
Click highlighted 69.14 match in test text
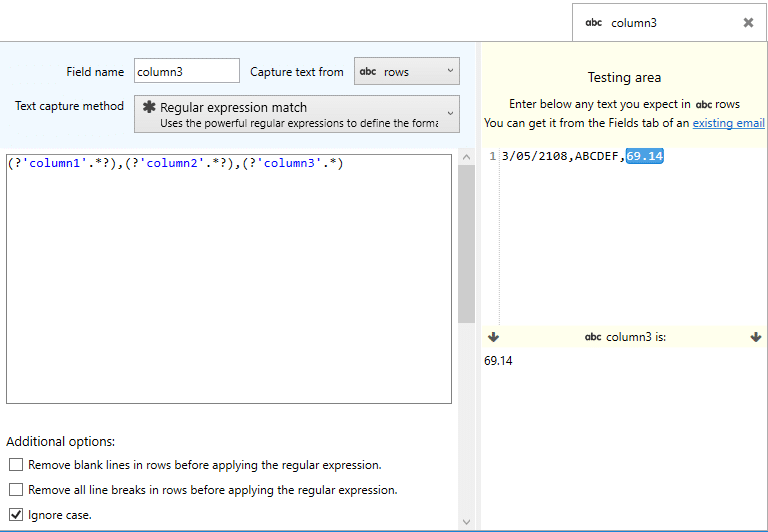point(645,156)
